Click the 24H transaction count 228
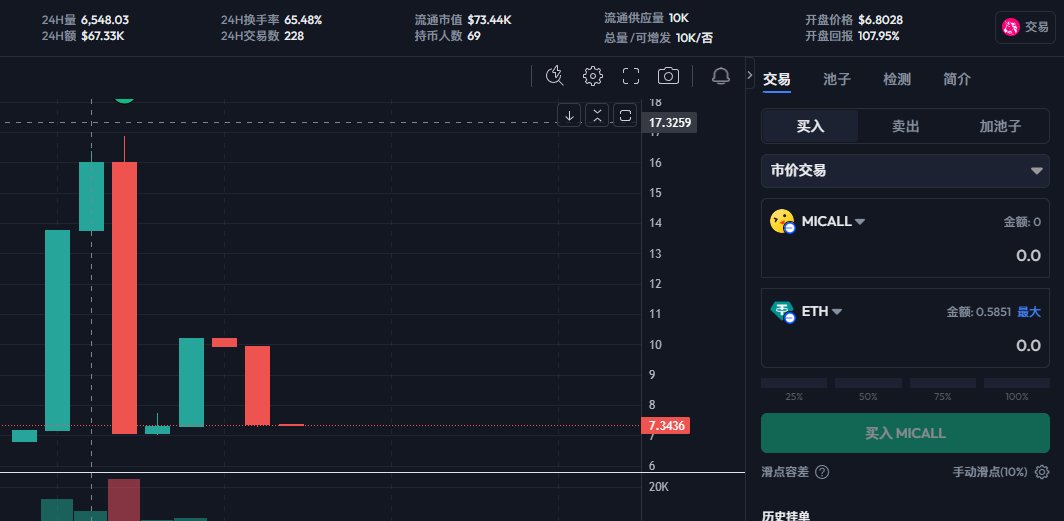This screenshot has width=1064, height=521. [294, 36]
